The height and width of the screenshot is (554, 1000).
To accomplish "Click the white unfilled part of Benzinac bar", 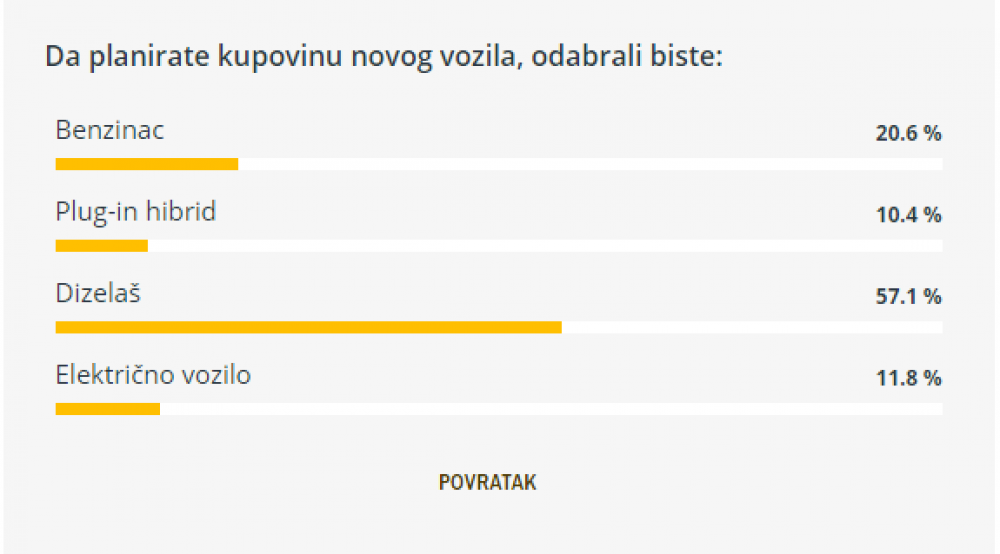I will (591, 164).
